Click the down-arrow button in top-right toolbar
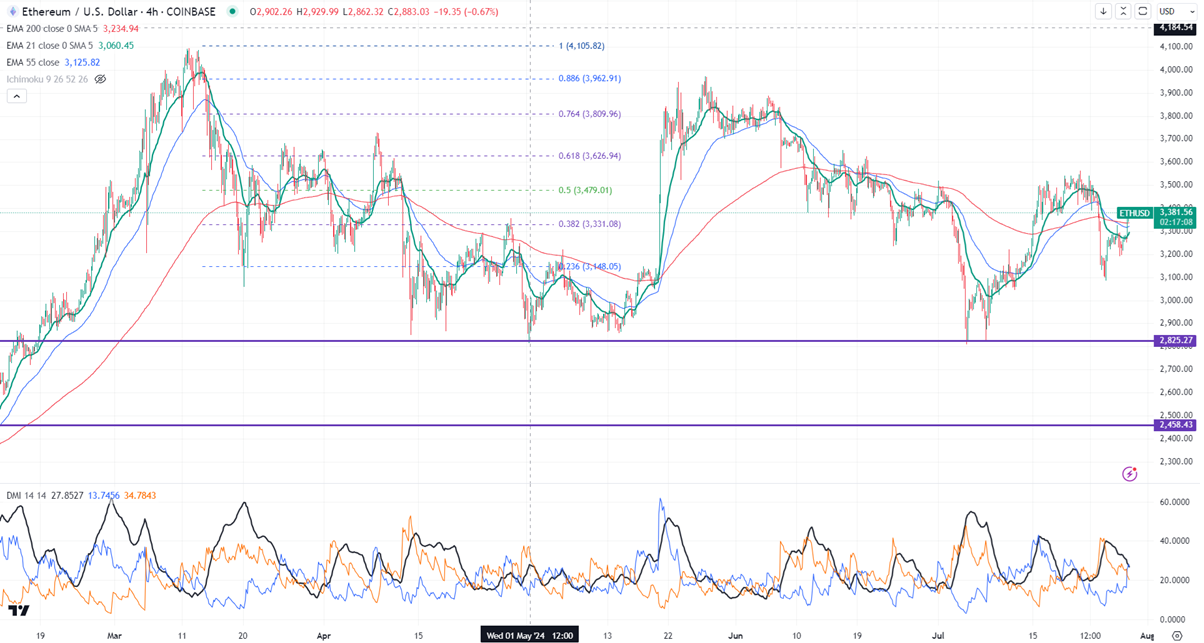Image resolution: width=1204 pixels, height=643 pixels. click(1103, 11)
